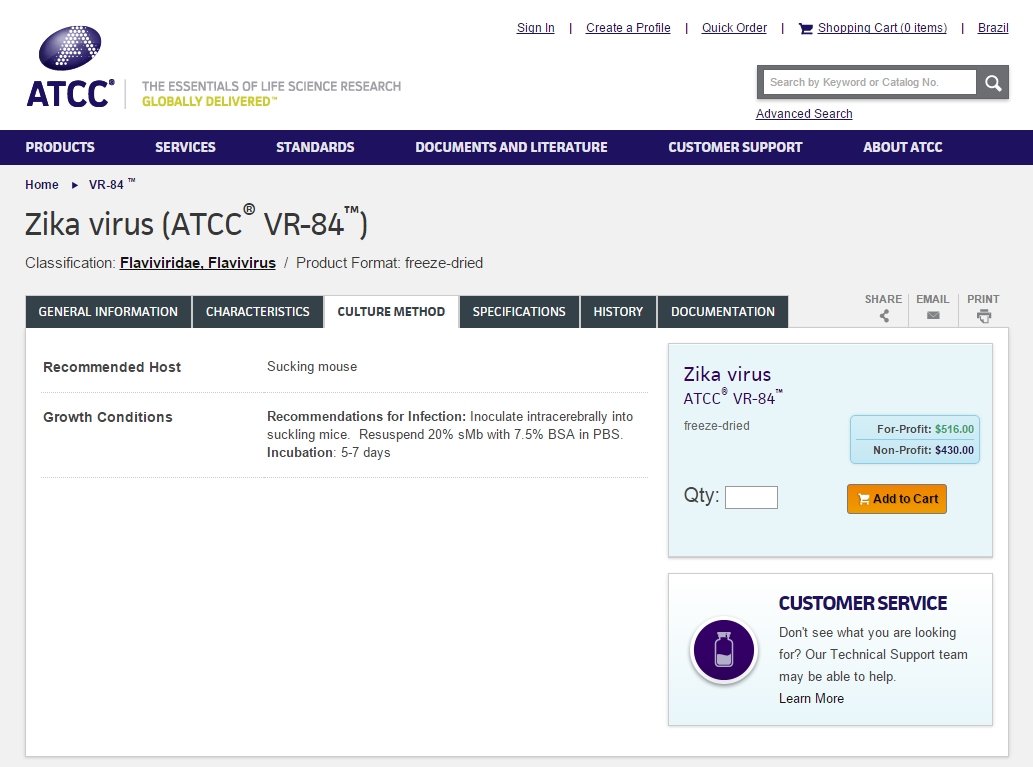Click the Email envelope icon
The width and height of the screenshot is (1033, 767).
[933, 316]
